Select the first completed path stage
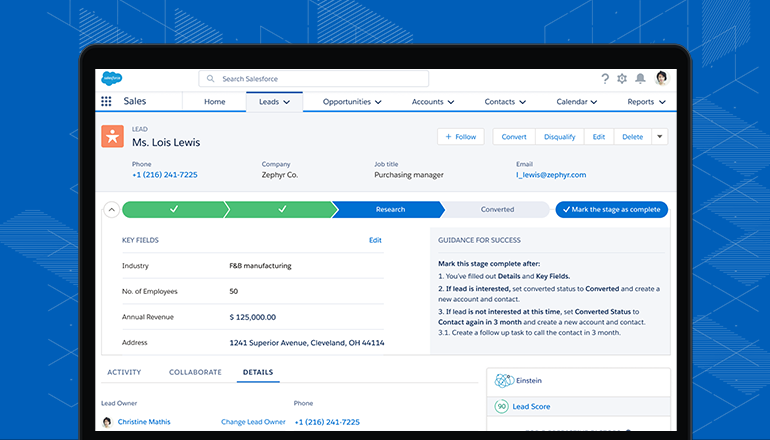This screenshot has height=440, width=770. pyautogui.click(x=174, y=210)
